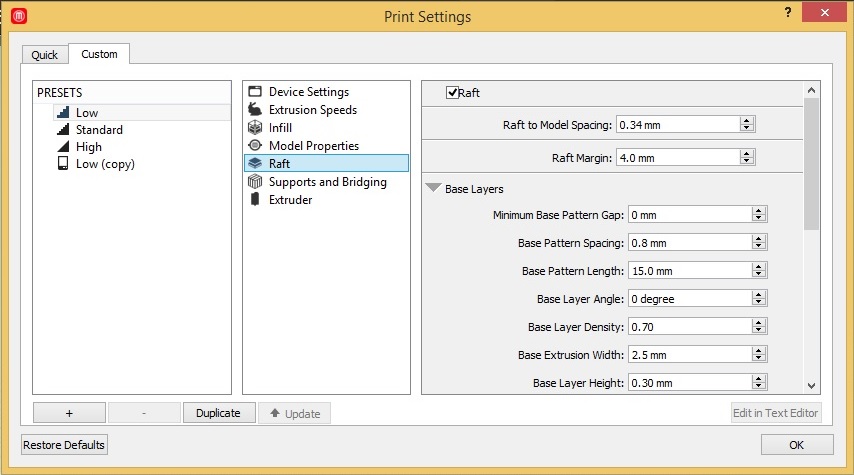The width and height of the screenshot is (854, 475).
Task: Click the Base Pattern Length input field
Action: [688, 271]
